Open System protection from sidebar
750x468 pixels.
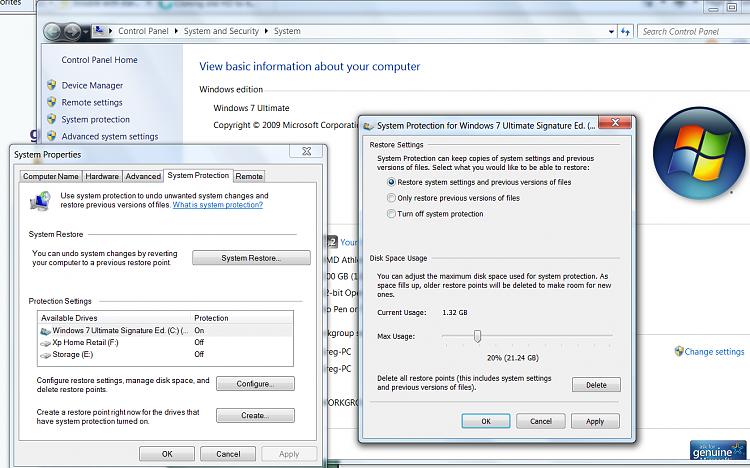(96, 119)
